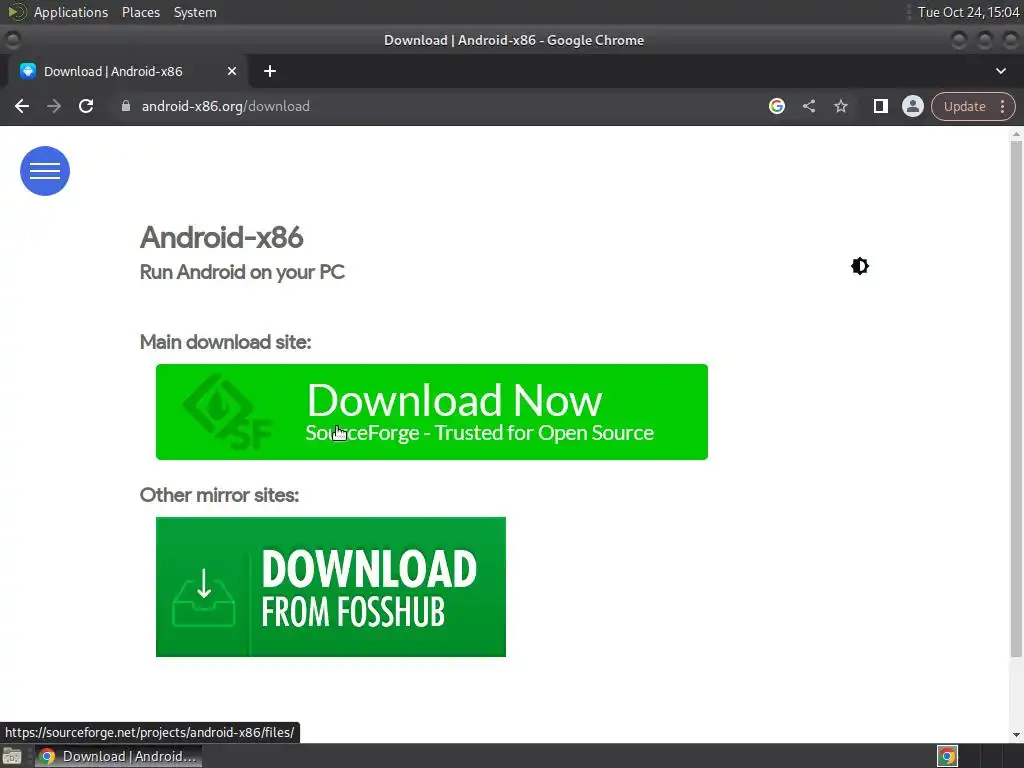Screen dimensions: 1024x768
Task: Click the Chrome tray icon at bottom right
Action: (x=947, y=756)
